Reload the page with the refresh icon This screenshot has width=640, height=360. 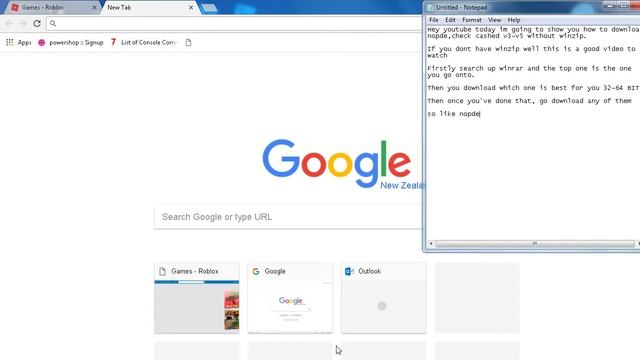[x=37, y=24]
